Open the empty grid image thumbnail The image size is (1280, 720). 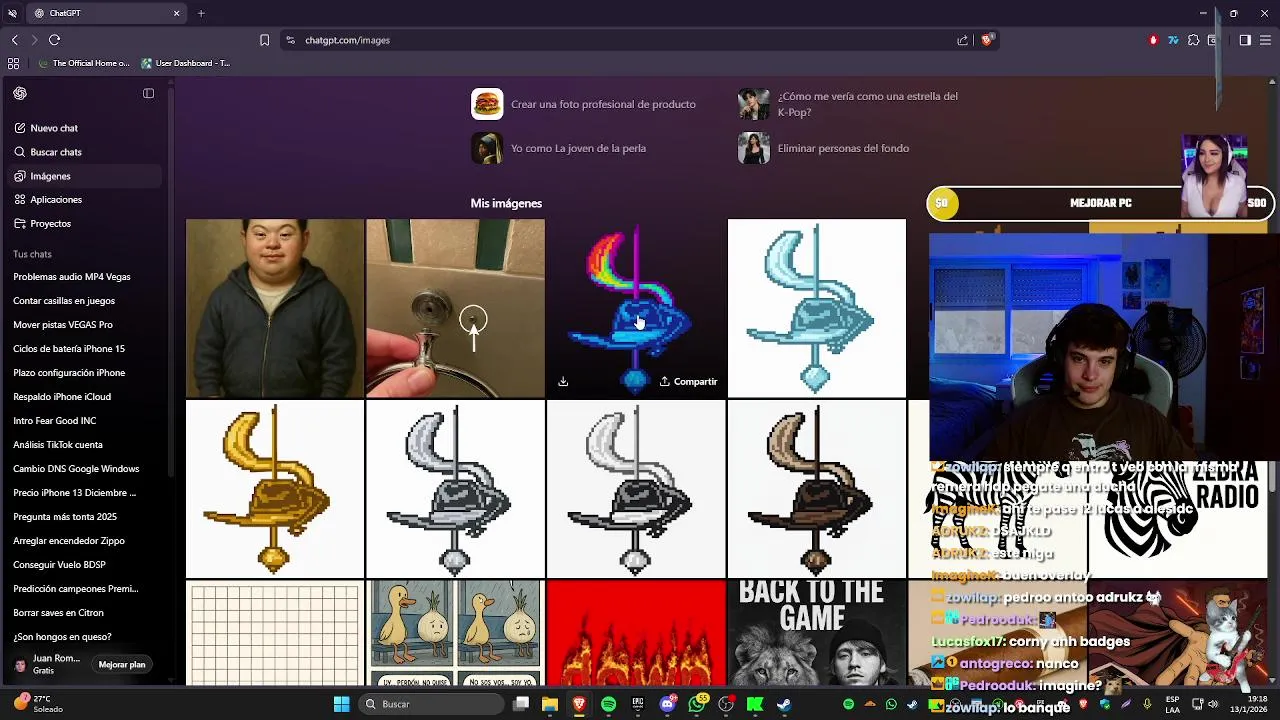point(275,634)
